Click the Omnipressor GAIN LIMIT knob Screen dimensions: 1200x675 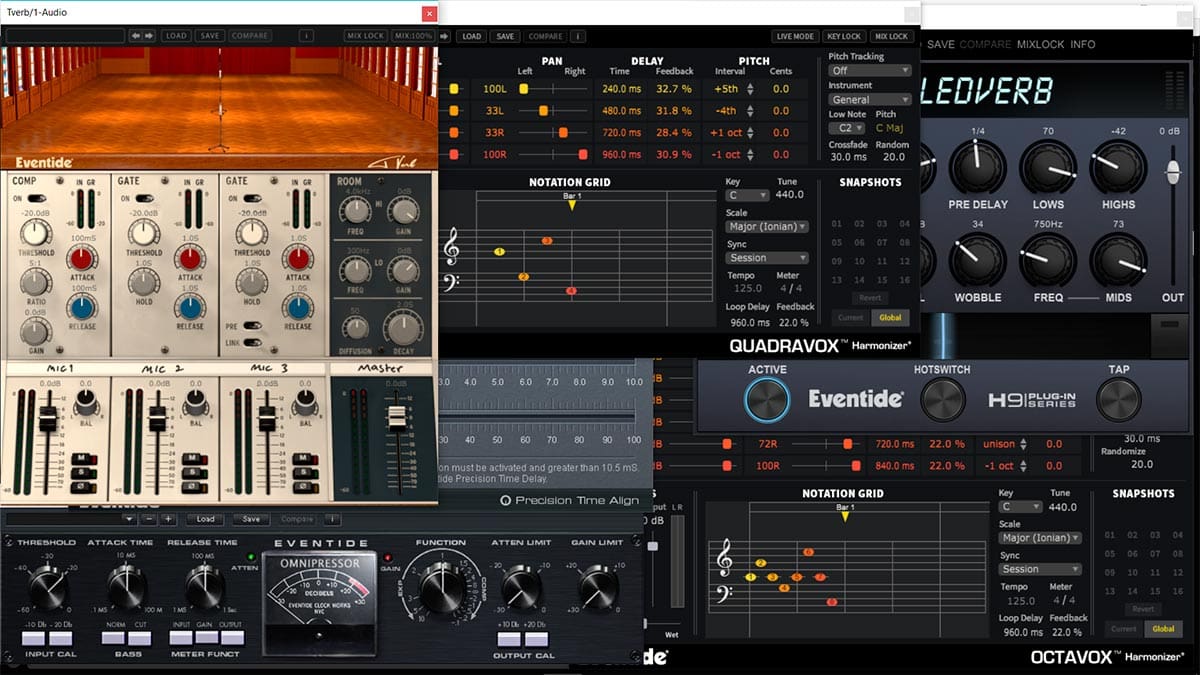tap(598, 587)
